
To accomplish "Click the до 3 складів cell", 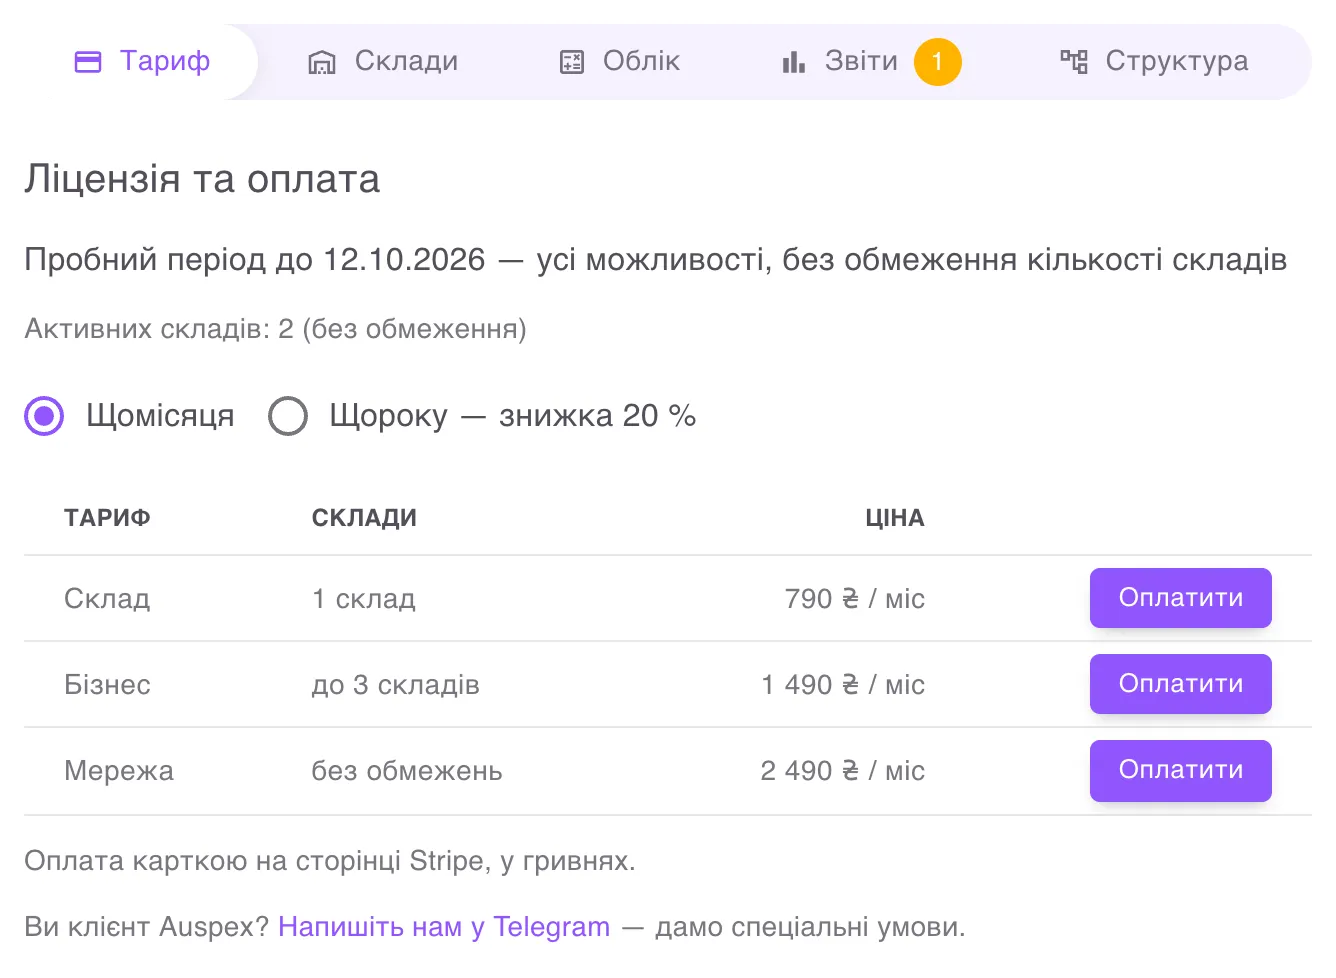I will coord(396,685).
